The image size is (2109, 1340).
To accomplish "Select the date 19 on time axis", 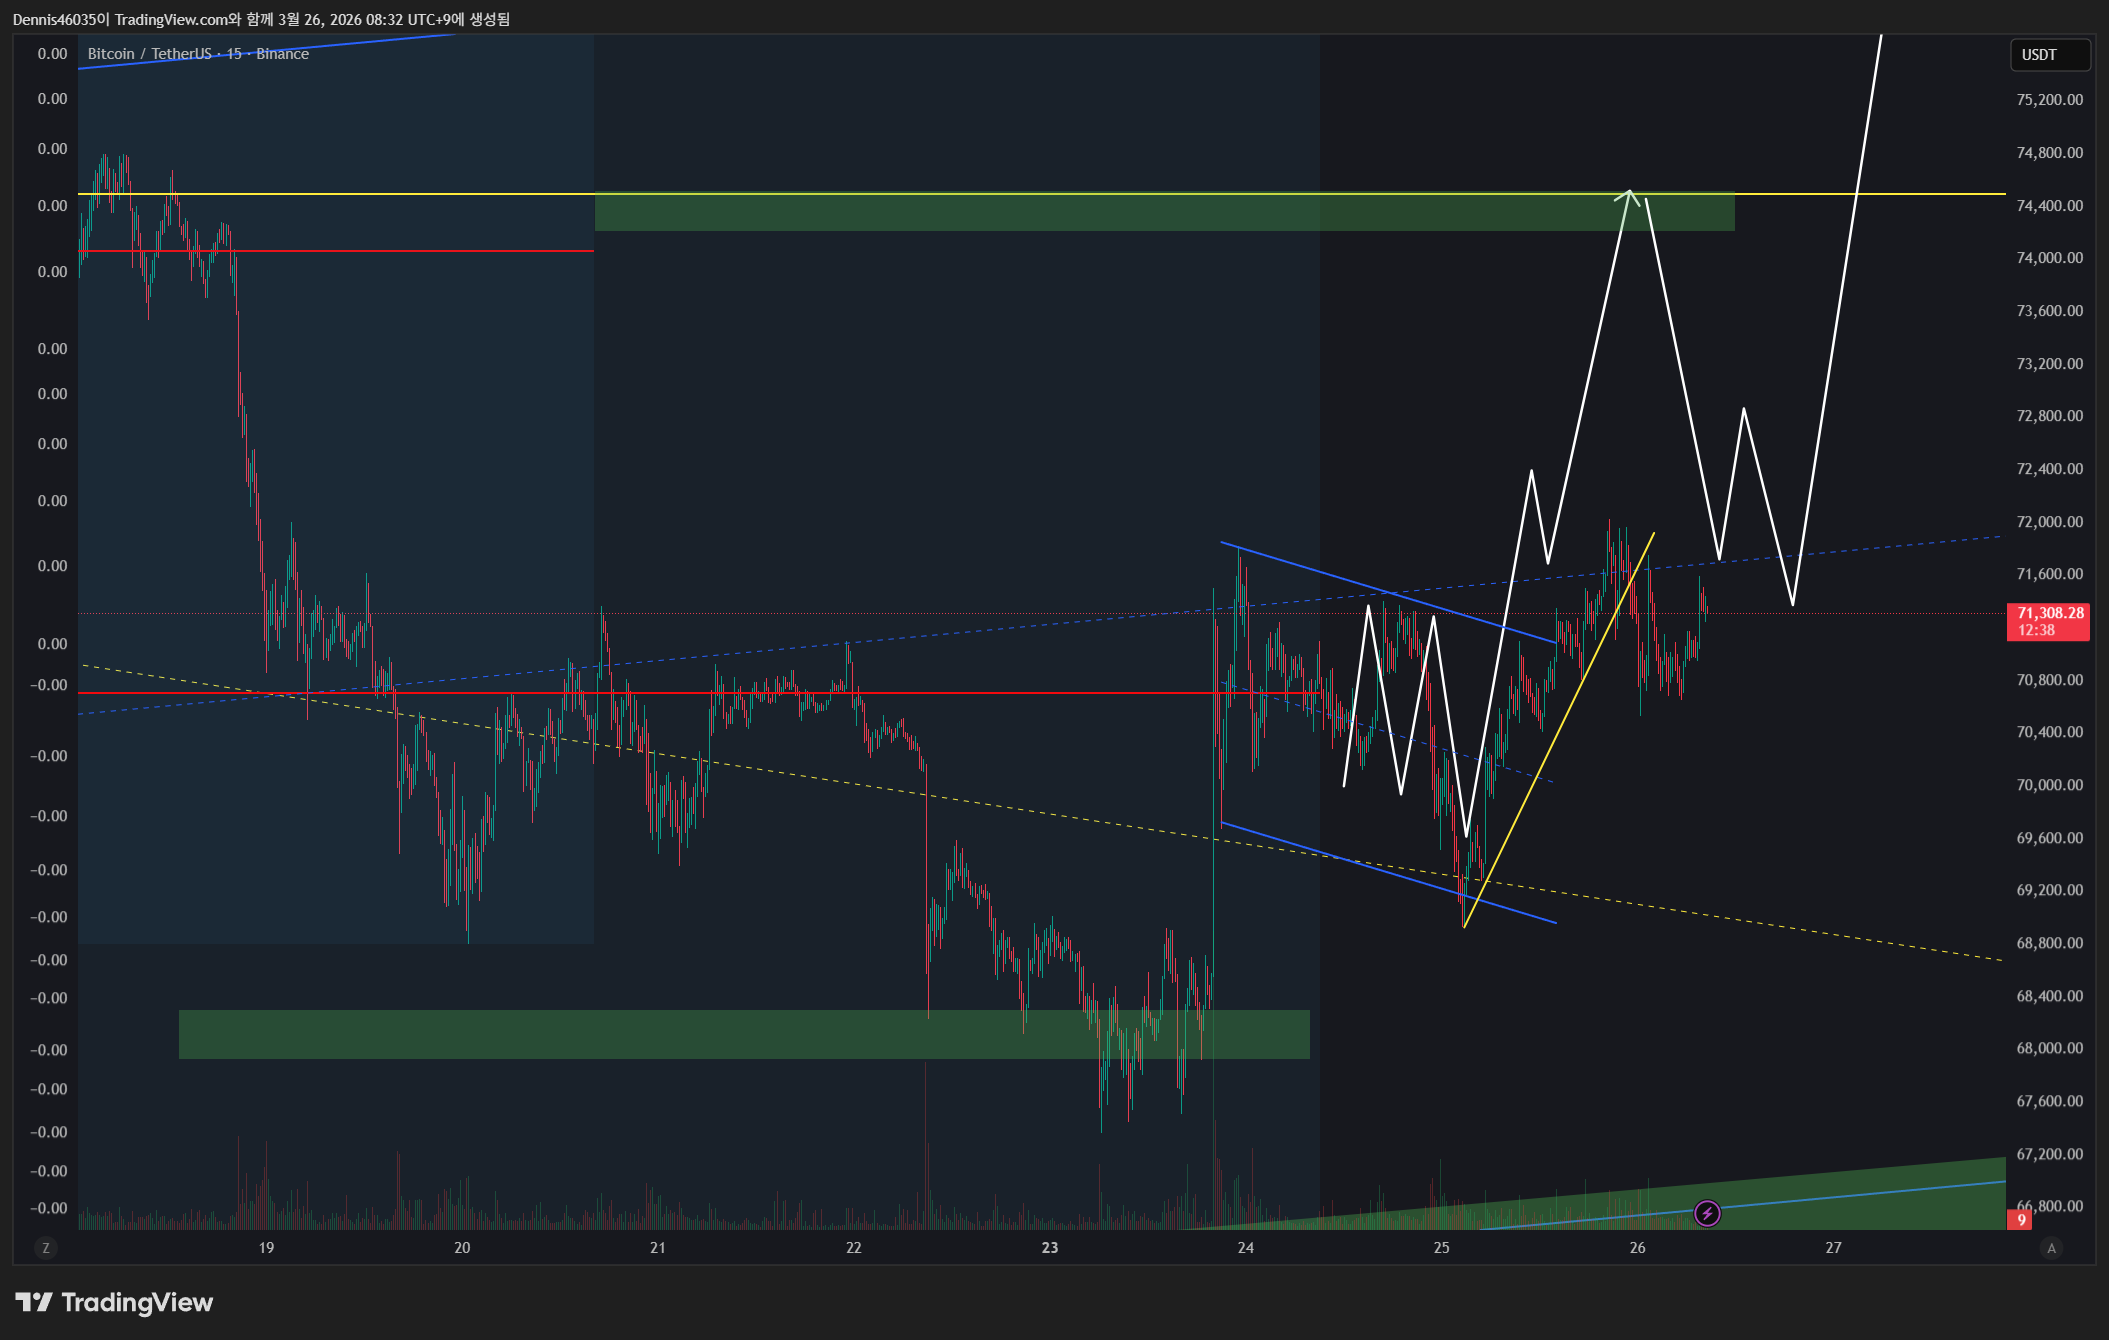I will [x=266, y=1248].
